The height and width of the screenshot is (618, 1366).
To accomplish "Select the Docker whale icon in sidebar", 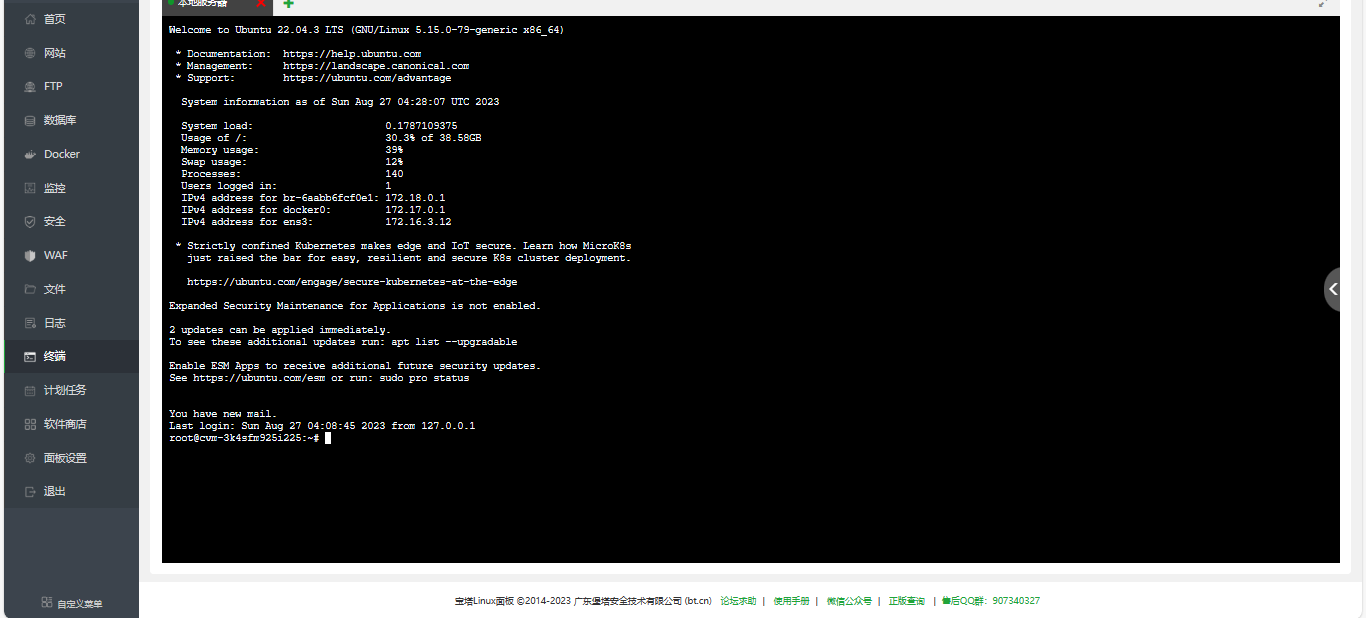I will (x=30, y=155).
